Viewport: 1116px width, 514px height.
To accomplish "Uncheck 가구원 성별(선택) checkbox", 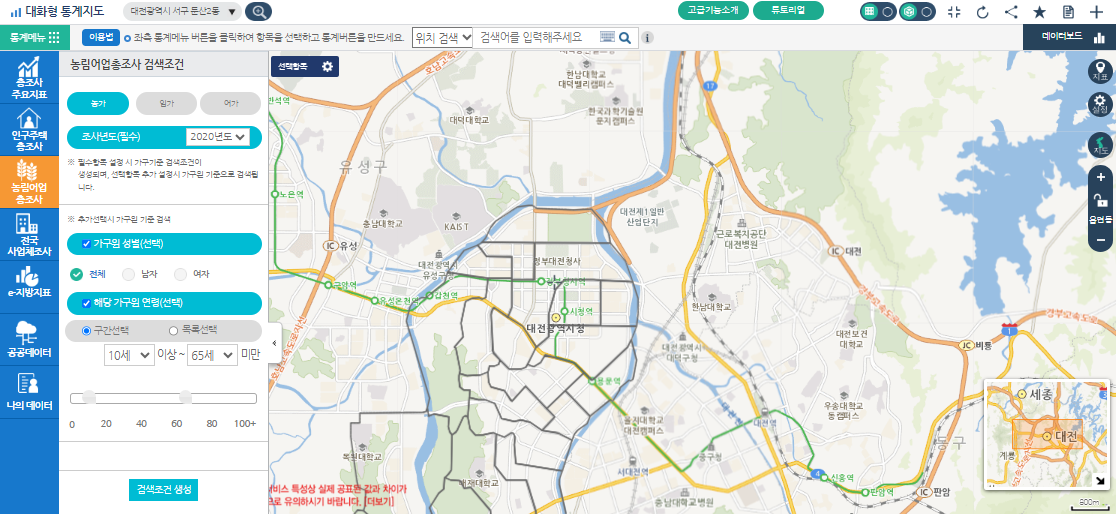I will point(86,244).
